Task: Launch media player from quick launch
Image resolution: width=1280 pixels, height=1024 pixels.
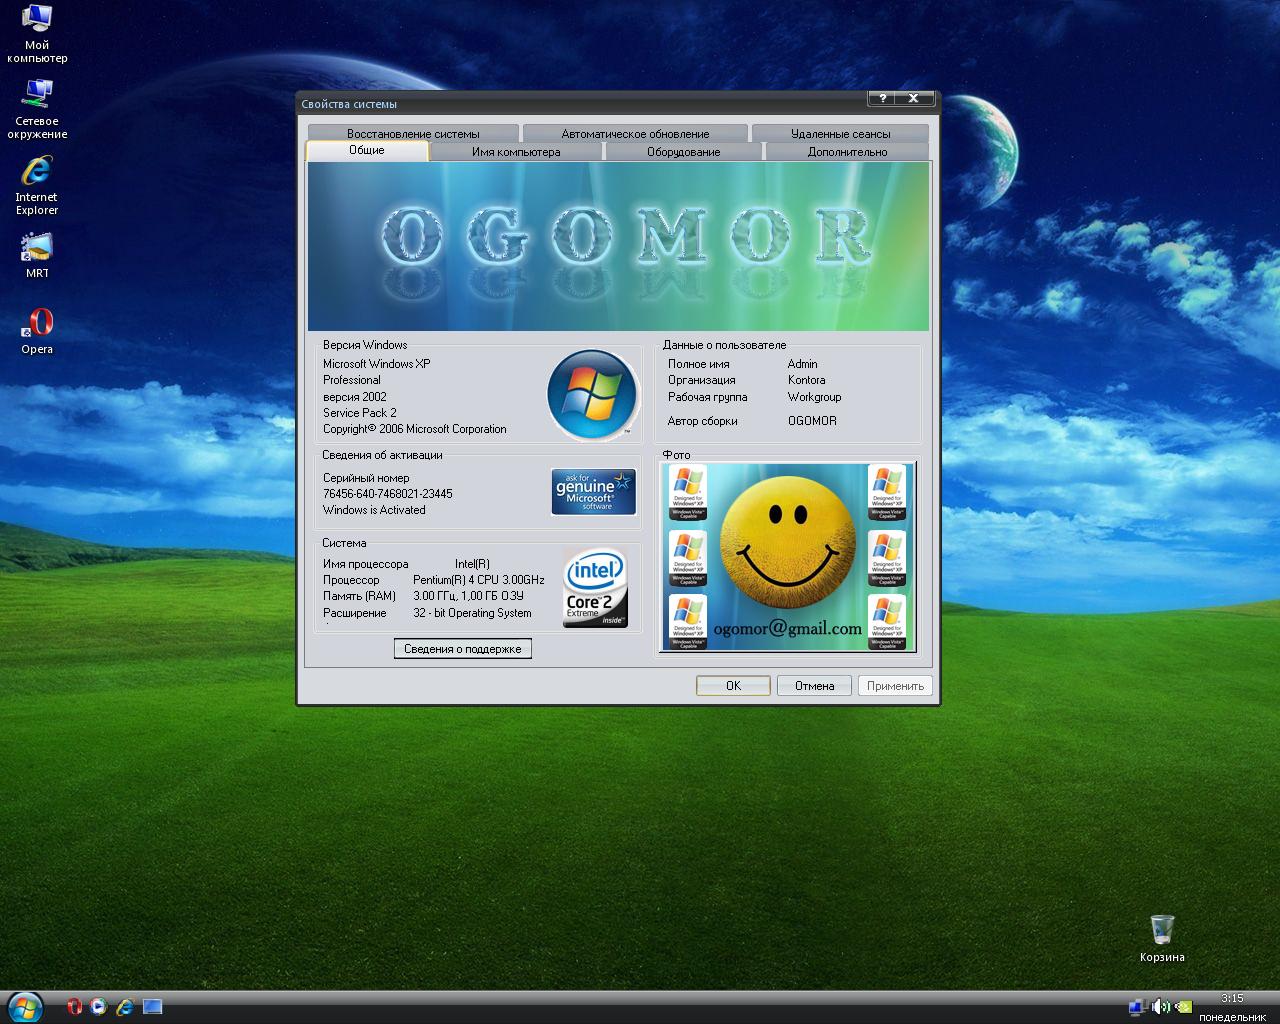Action: coord(99,1007)
